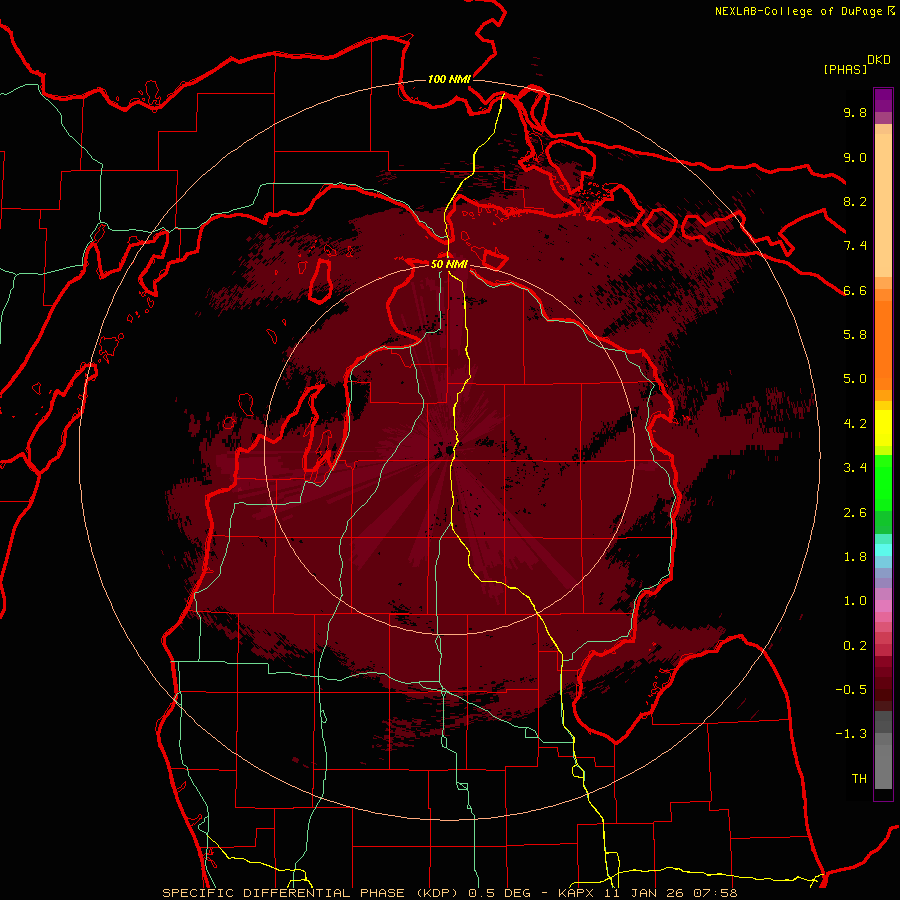Screen dimensions: 900x900
Task: Click the "50 NMI" range ring label
Action: click(449, 264)
